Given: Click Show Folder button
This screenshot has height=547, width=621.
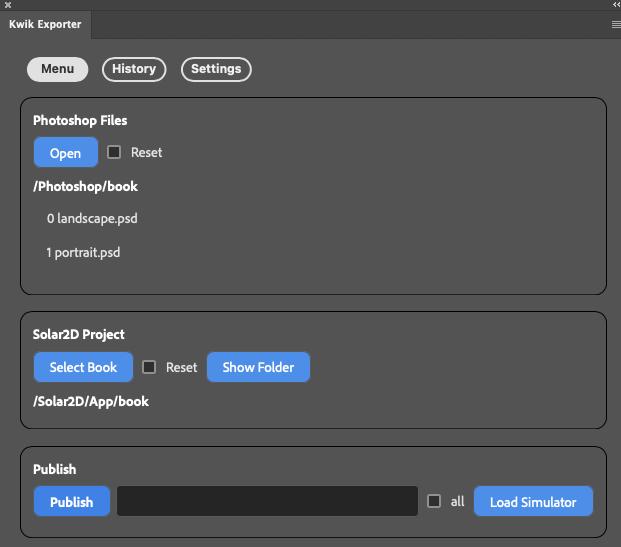Looking at the screenshot, I should (258, 367).
